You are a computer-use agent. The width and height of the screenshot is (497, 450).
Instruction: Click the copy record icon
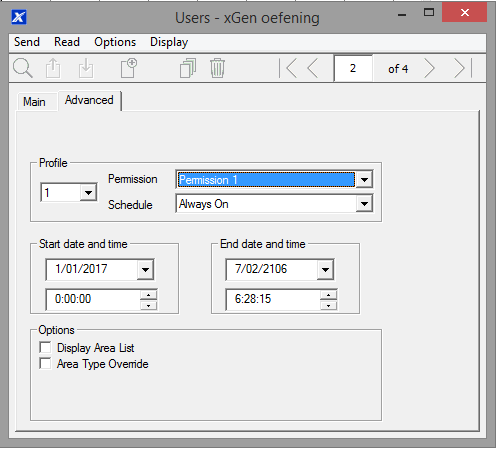tap(188, 68)
